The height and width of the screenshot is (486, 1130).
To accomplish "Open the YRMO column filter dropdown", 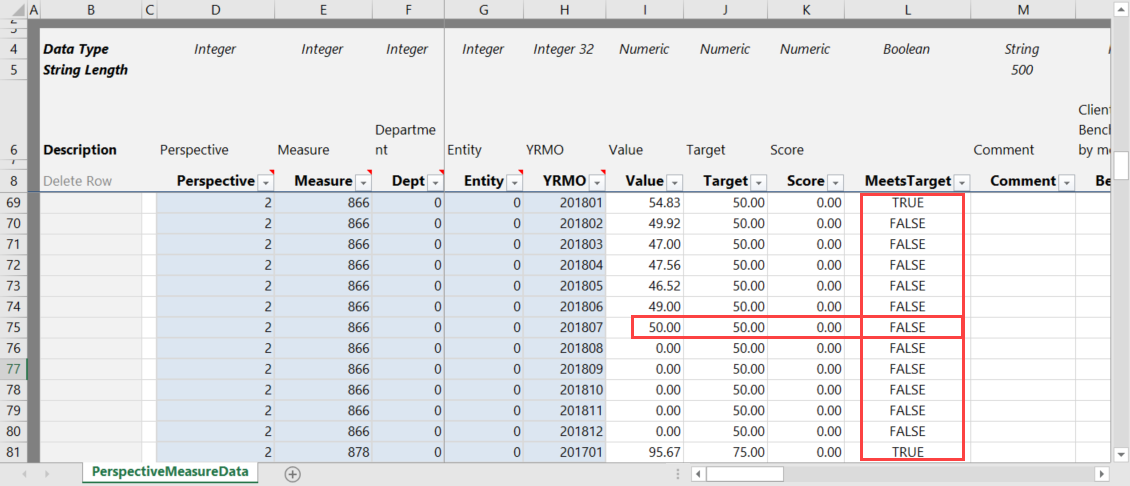I will 596,183.
